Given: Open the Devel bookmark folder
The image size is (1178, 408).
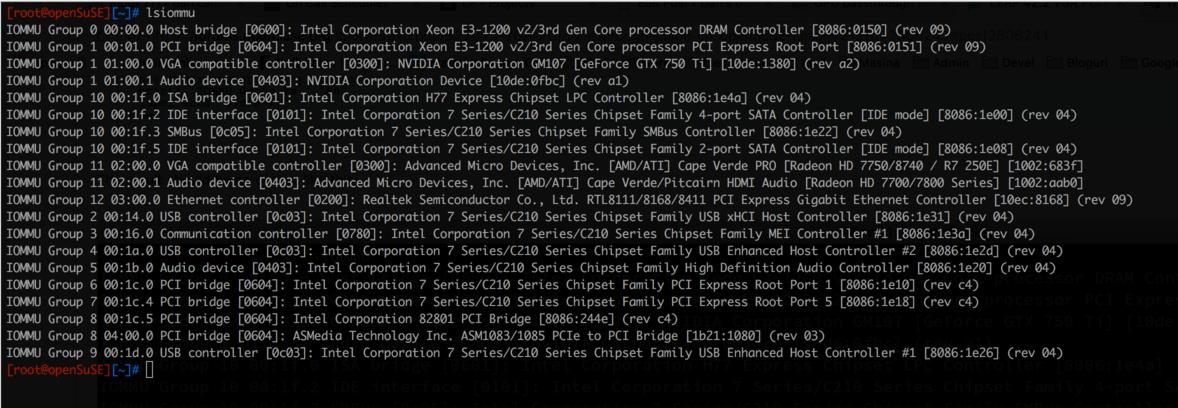Looking at the screenshot, I should point(1008,64).
